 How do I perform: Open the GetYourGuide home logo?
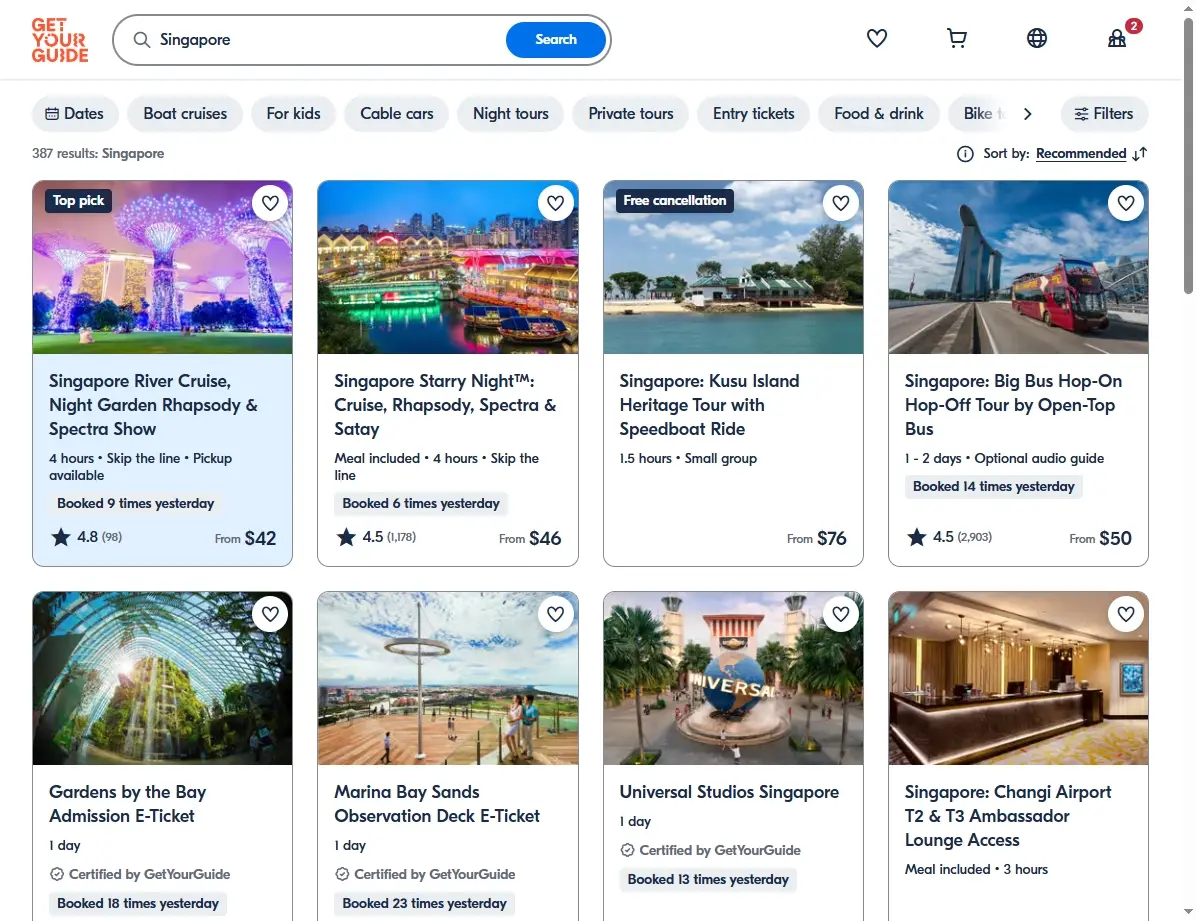click(x=59, y=40)
